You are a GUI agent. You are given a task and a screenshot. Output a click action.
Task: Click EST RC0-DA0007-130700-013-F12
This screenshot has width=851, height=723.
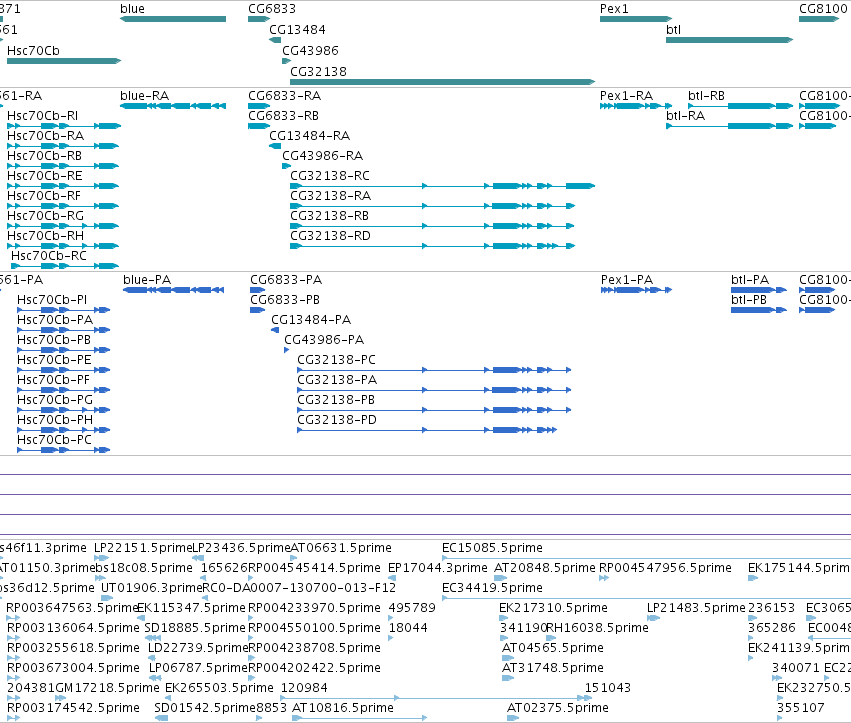(299, 588)
